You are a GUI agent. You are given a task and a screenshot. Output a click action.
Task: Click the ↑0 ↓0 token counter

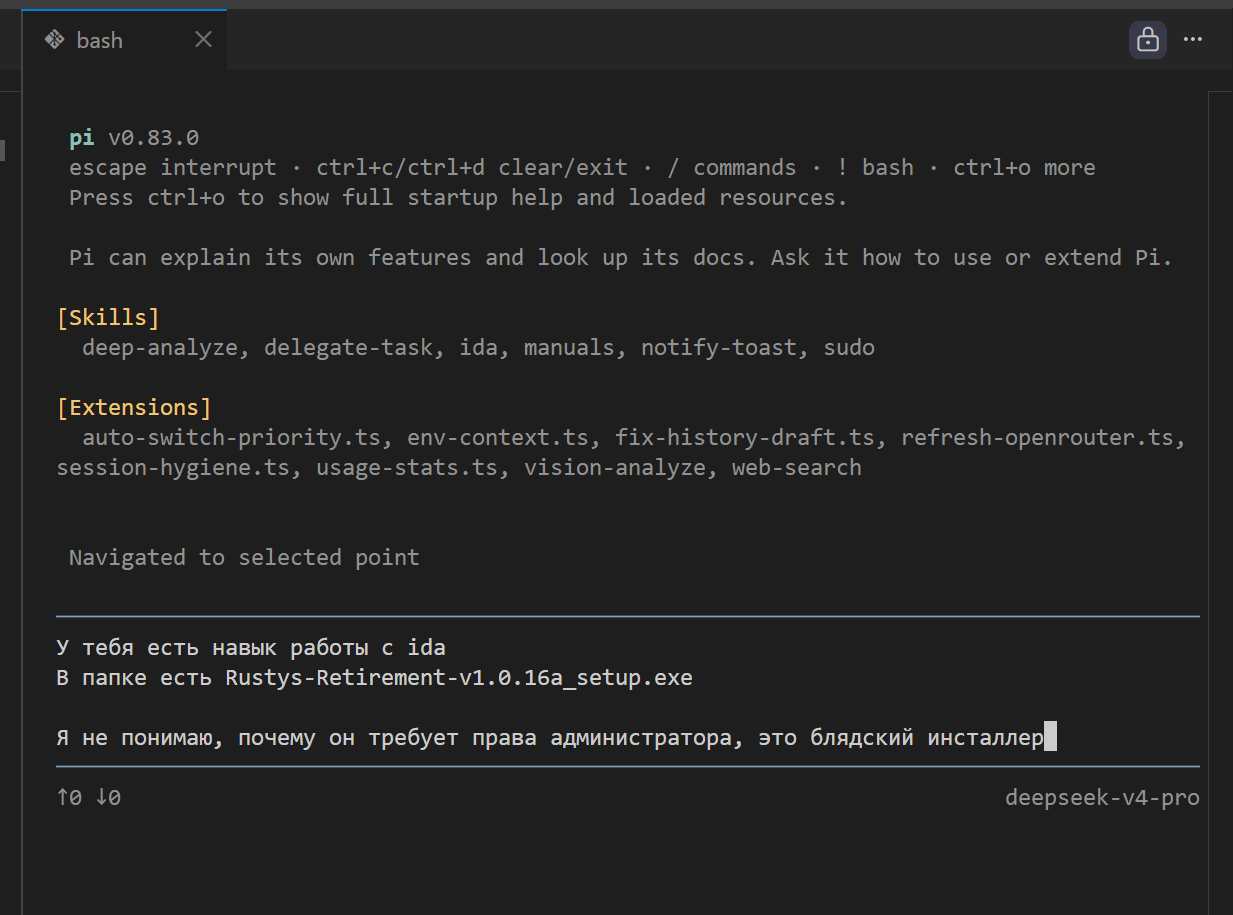coord(89,798)
